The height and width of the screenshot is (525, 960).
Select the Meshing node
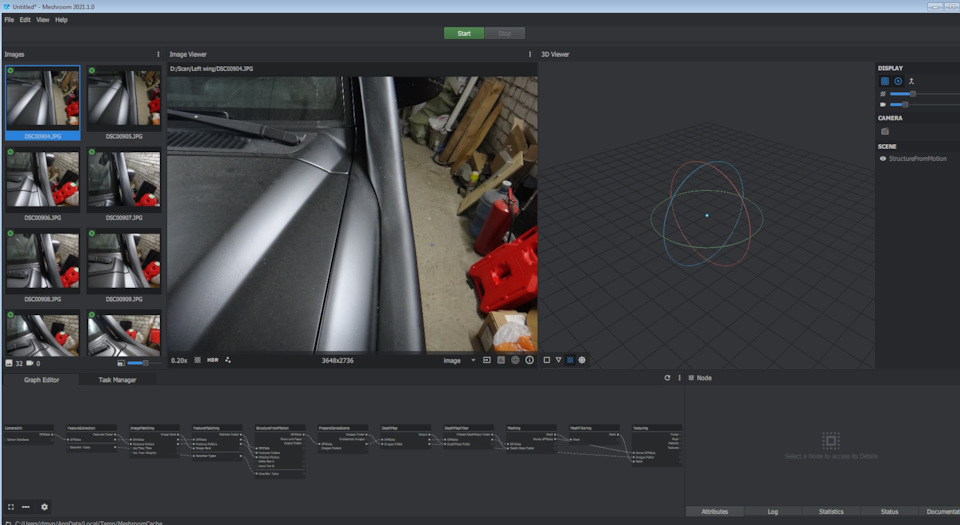pos(531,438)
